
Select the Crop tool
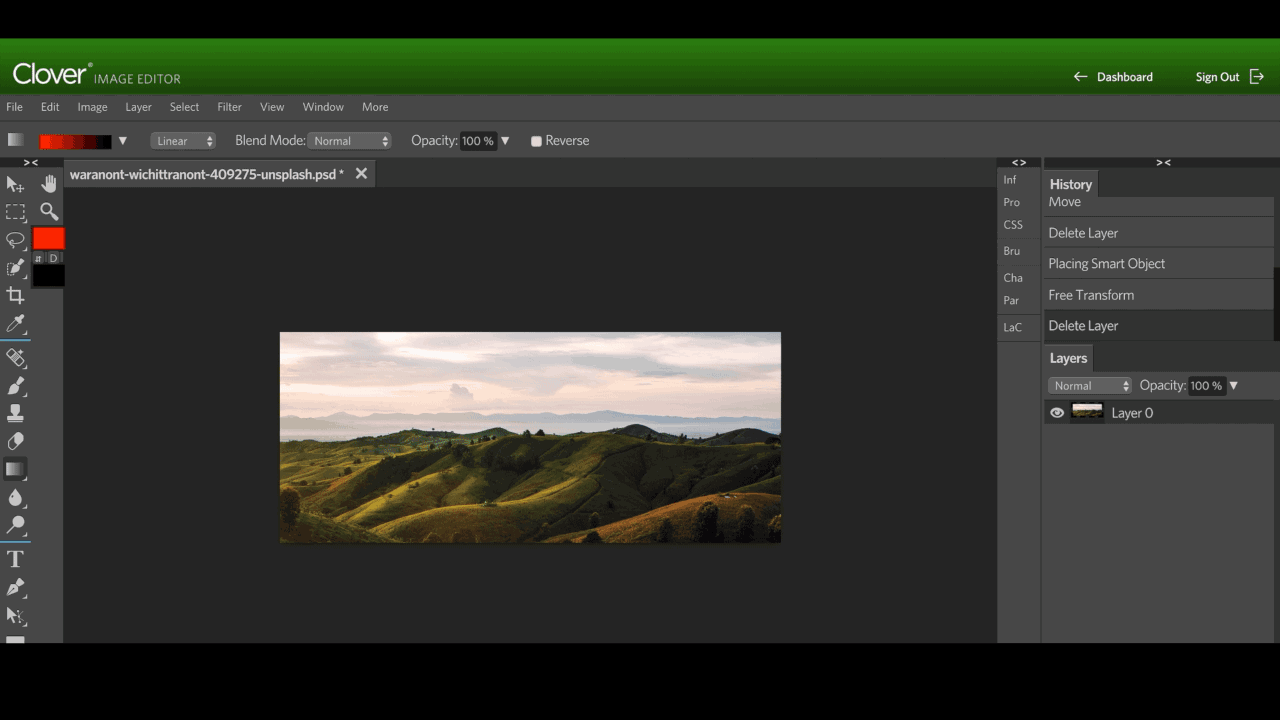pyautogui.click(x=15, y=295)
